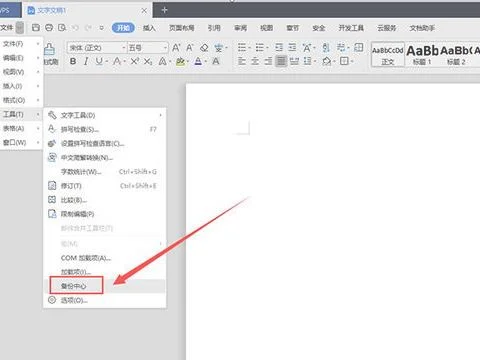Image resolution: width=480 pixels, height=360 pixels.
Task: Open the 表格(A) submenu
Action: [x=21, y=128]
